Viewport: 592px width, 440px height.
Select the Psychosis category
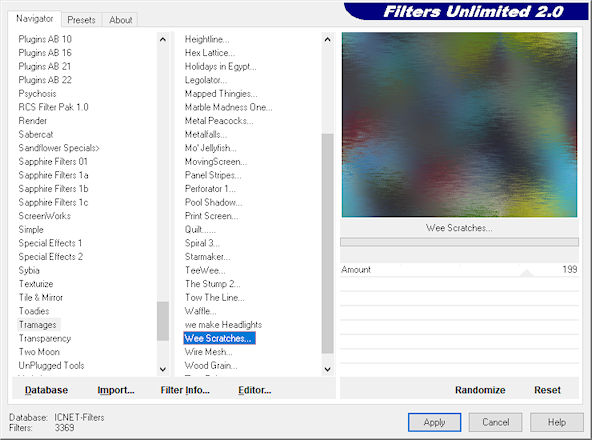tap(37, 93)
